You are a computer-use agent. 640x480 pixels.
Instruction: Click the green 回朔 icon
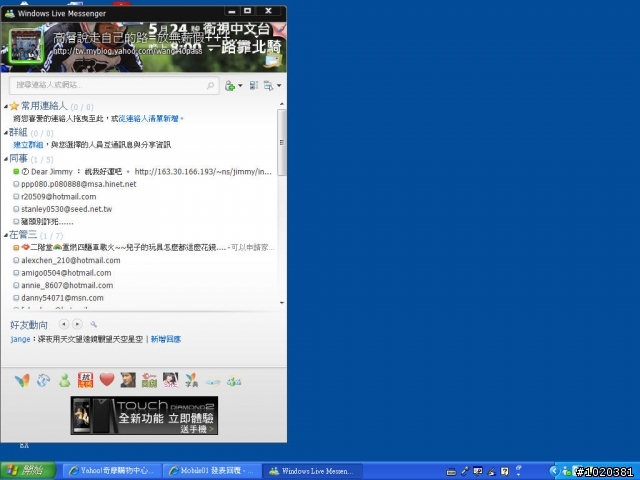point(149,380)
